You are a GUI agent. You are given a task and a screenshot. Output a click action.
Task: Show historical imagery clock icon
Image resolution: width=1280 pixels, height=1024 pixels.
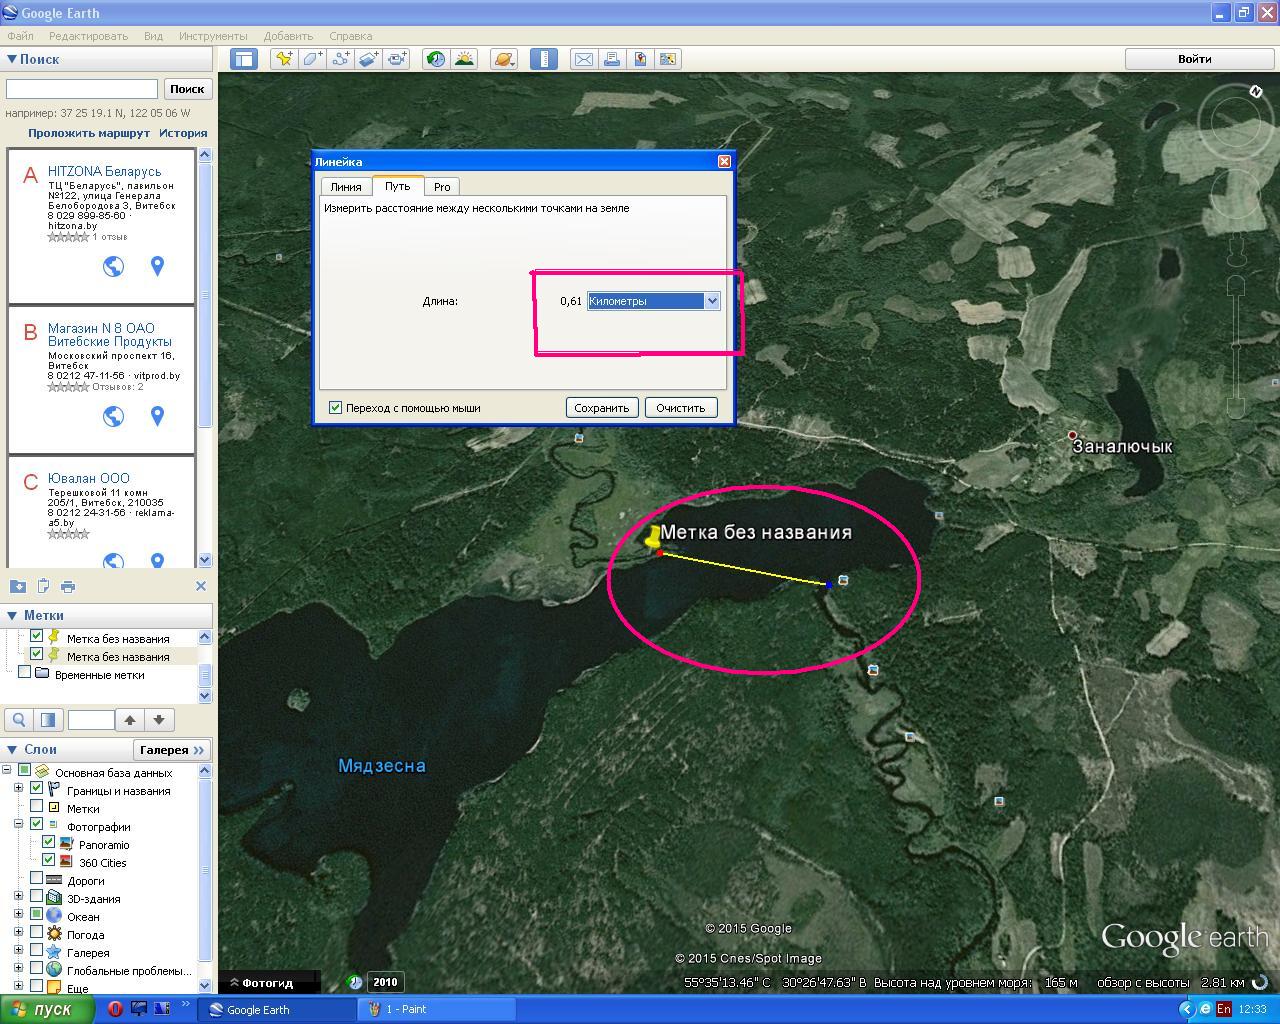(436, 59)
